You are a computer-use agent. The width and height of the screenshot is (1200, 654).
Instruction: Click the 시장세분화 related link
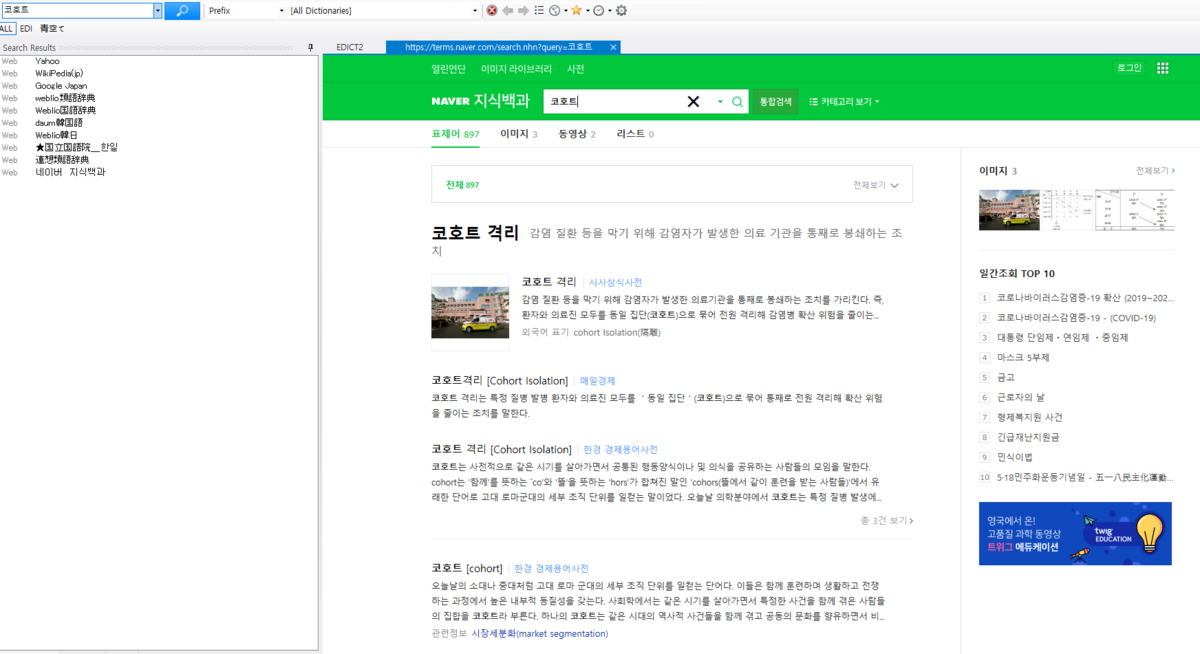click(539, 633)
